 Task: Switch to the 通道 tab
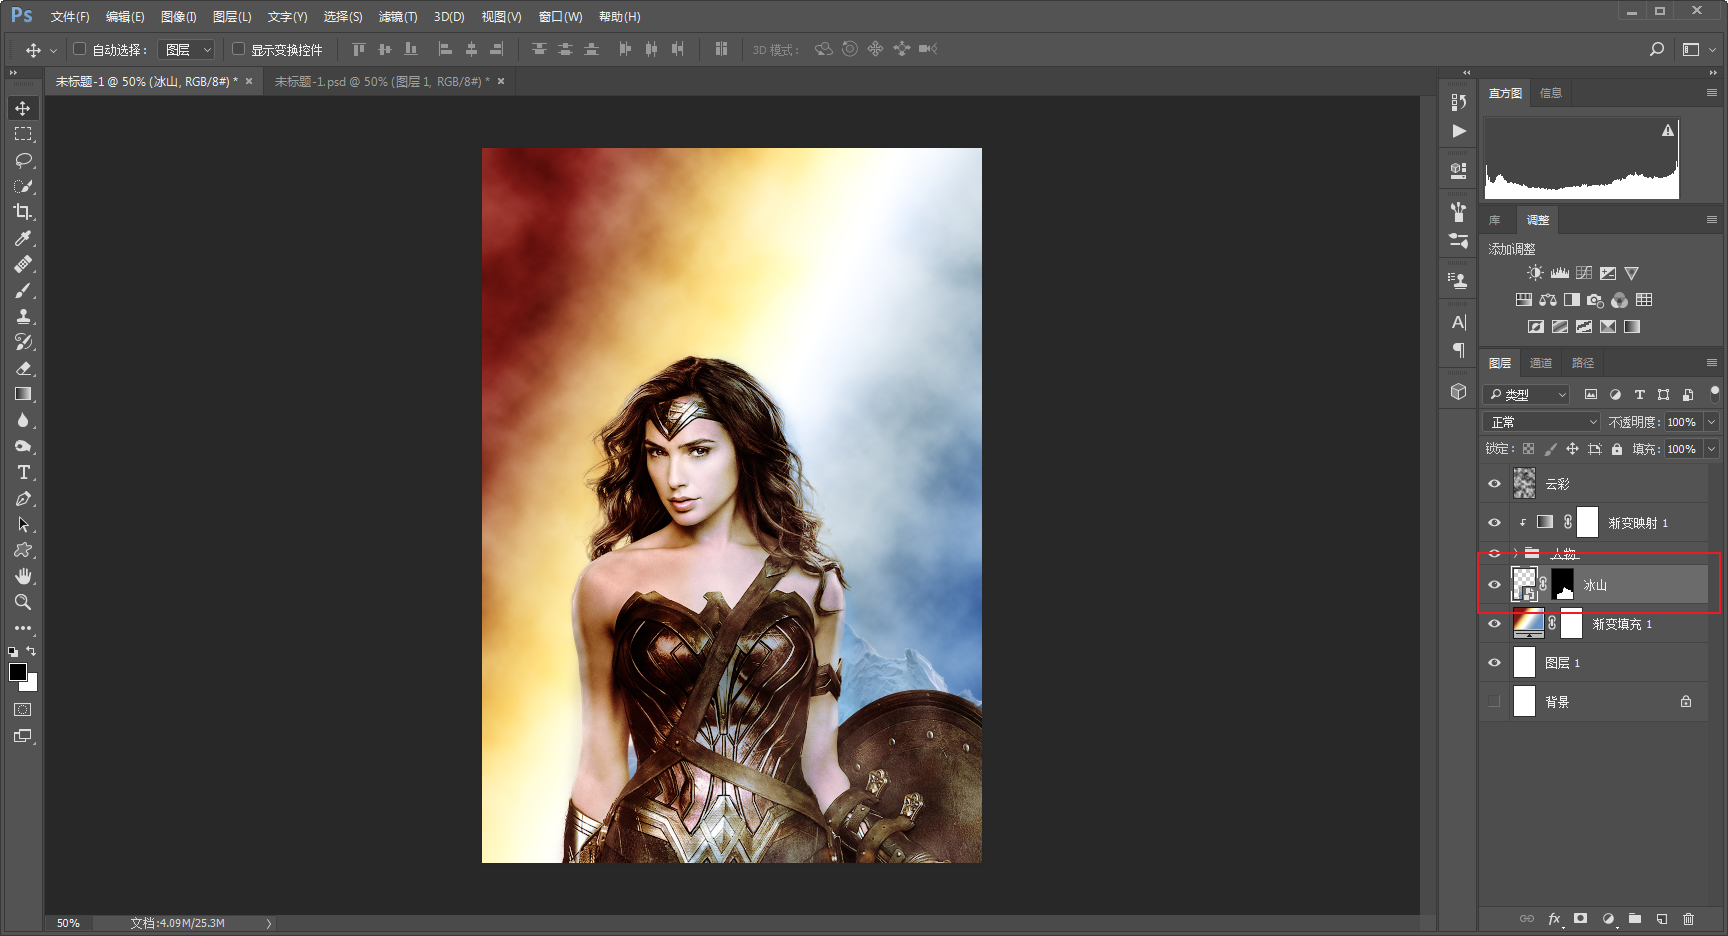point(1541,363)
